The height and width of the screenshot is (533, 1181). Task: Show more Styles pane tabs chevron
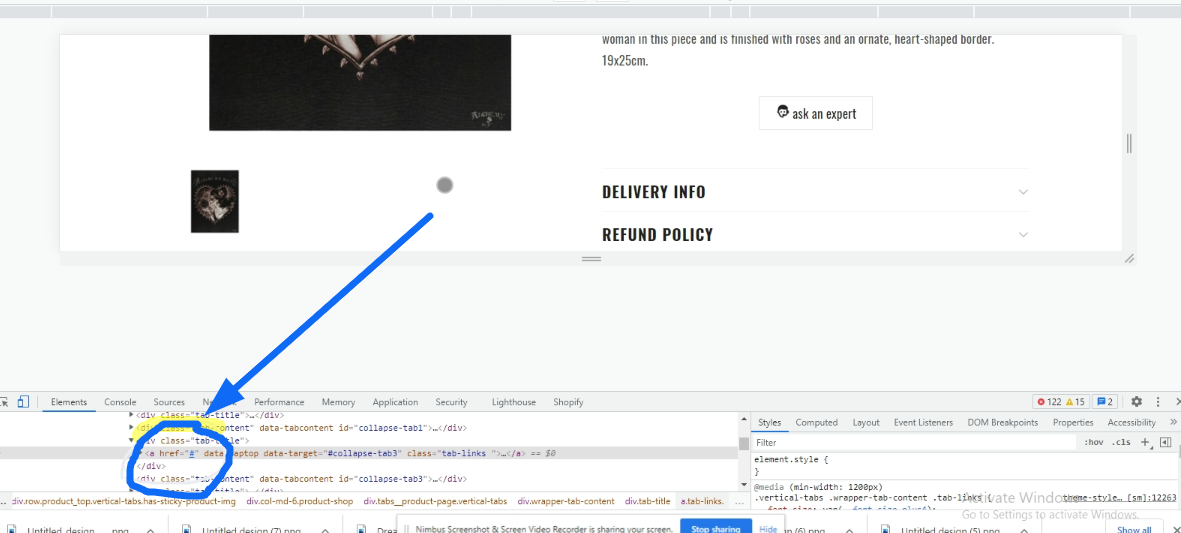(x=1173, y=422)
